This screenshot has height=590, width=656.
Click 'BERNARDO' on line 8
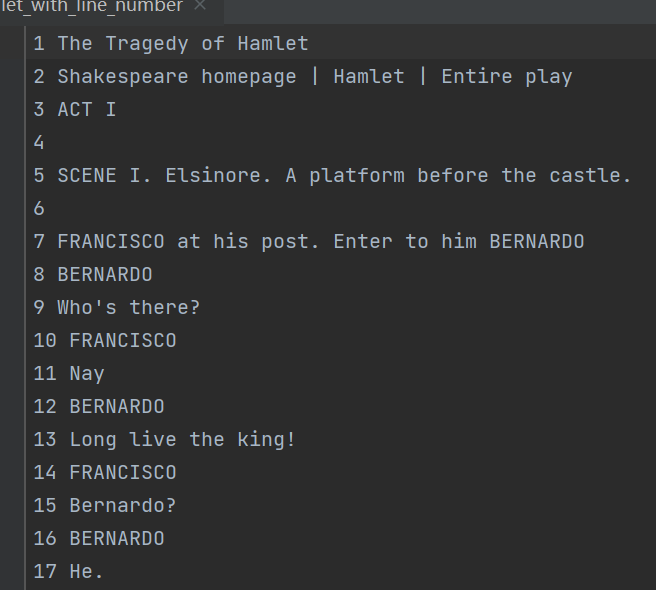104,275
